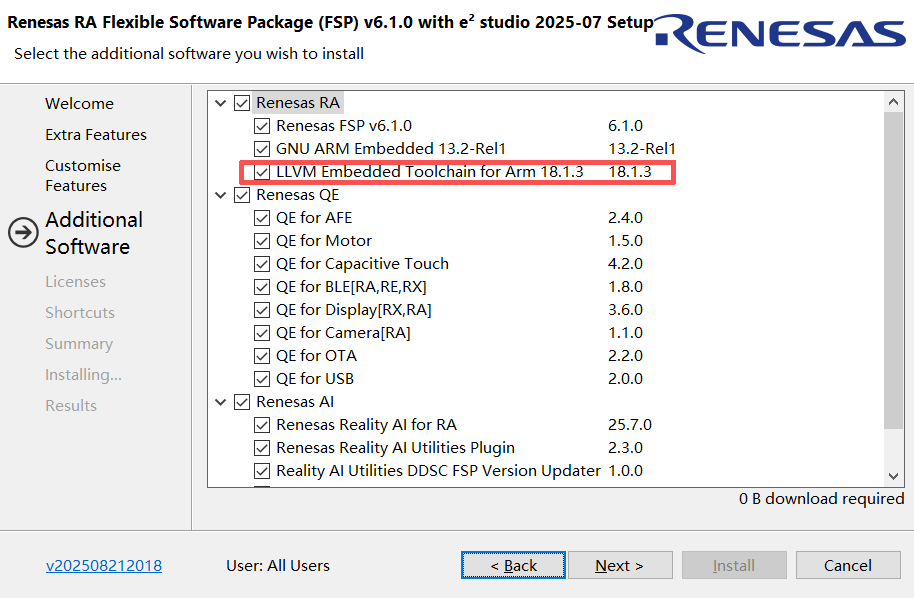914x598 pixels.
Task: Uncheck QE for Capacitive Touch
Action: 262,264
